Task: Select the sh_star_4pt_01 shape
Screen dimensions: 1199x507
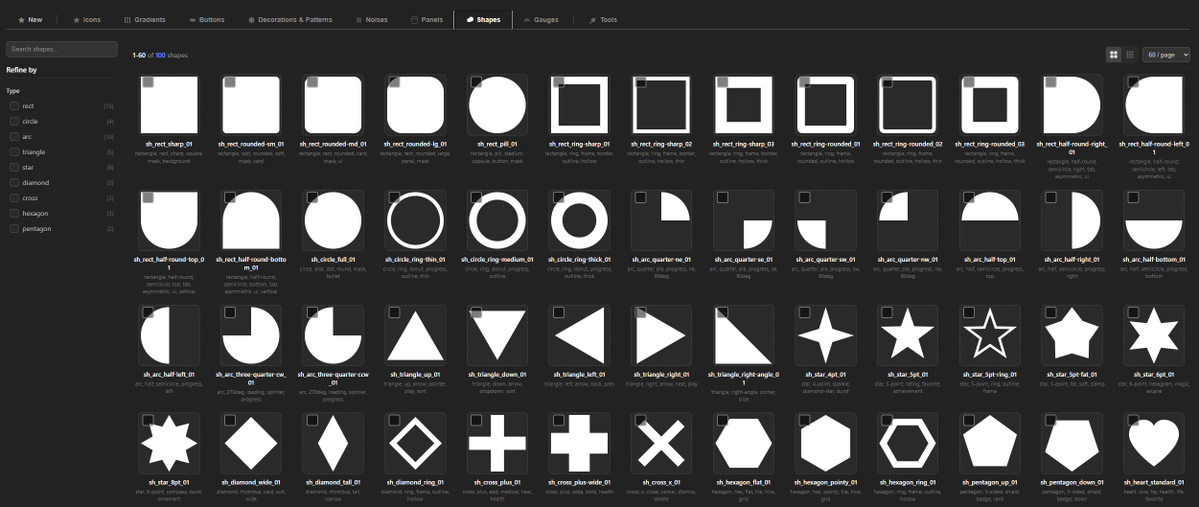Action: (x=825, y=335)
